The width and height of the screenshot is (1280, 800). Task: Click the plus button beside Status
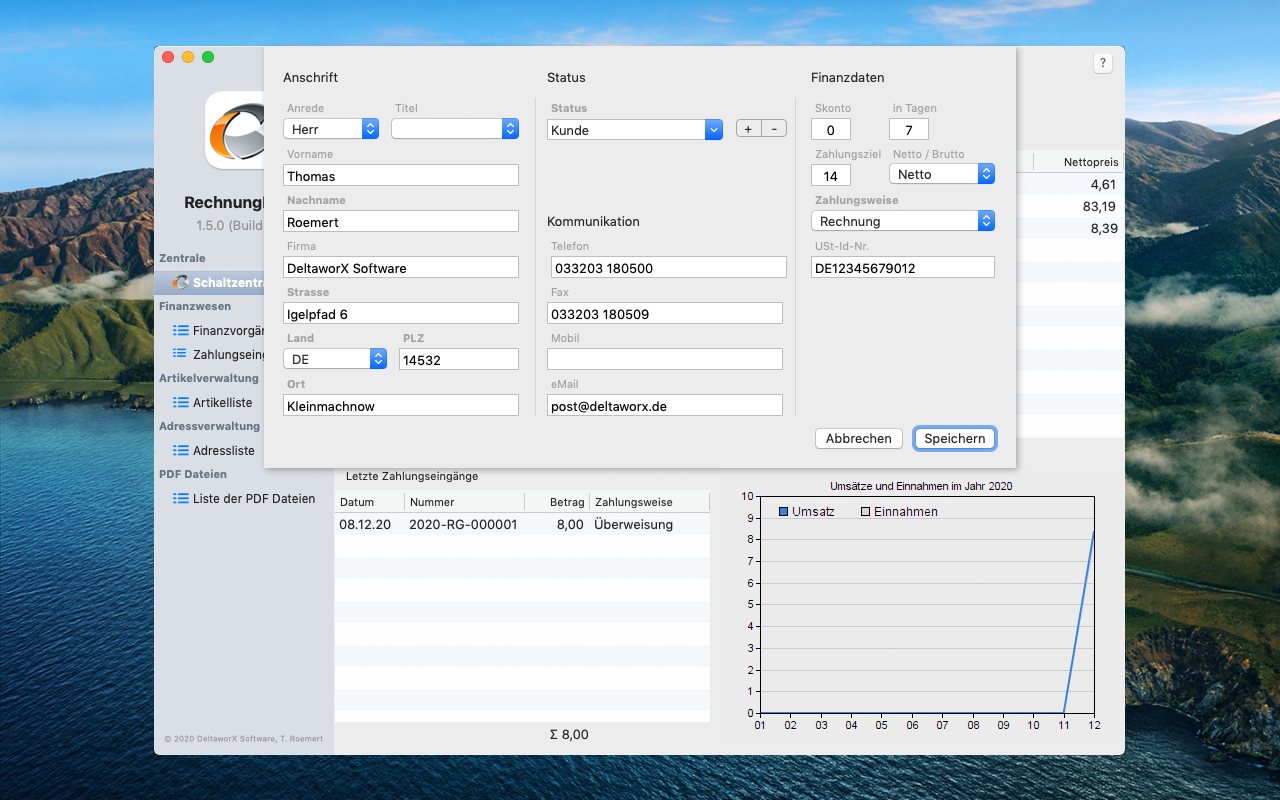pos(748,129)
